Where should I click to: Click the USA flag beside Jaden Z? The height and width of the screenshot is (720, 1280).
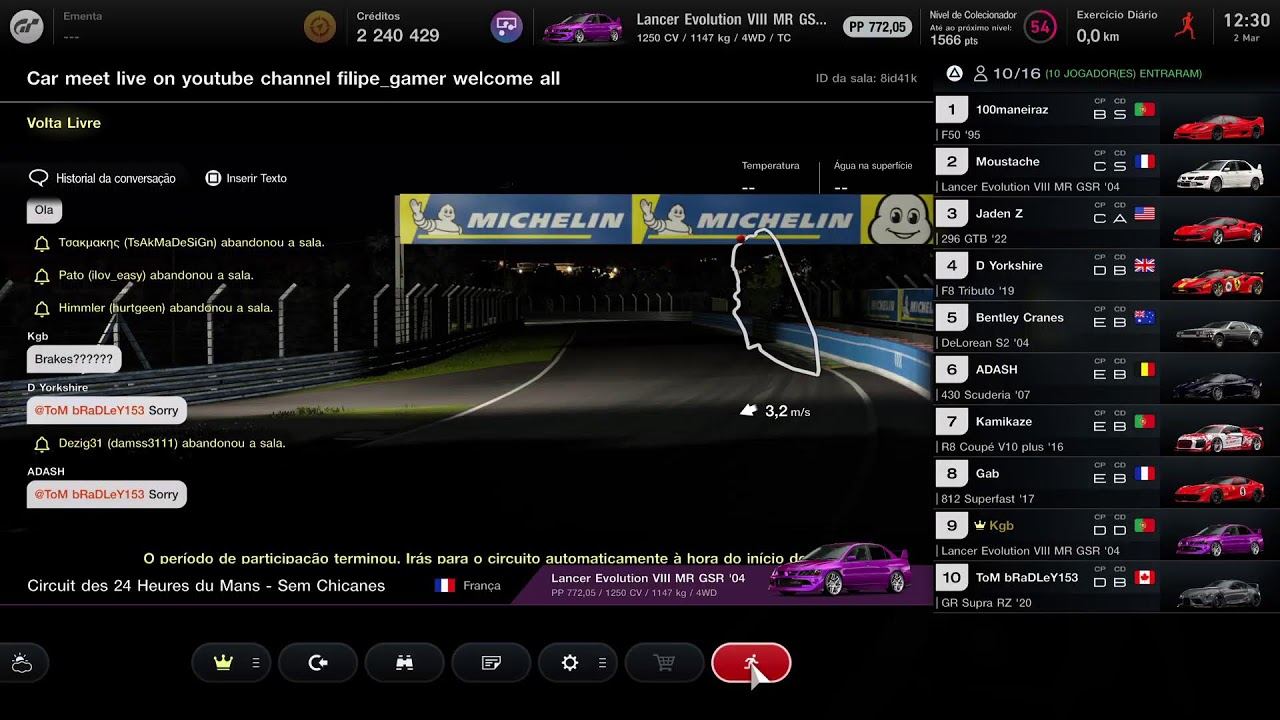pos(1145,213)
